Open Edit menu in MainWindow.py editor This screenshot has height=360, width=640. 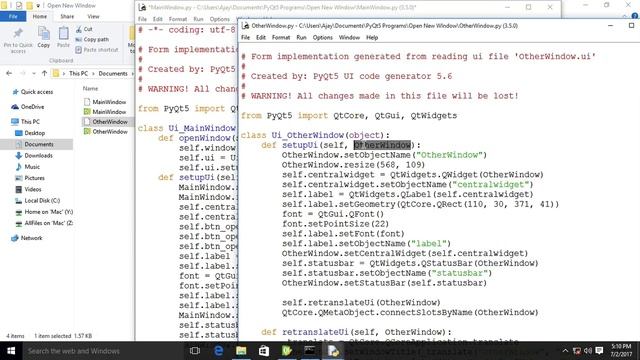(158, 19)
